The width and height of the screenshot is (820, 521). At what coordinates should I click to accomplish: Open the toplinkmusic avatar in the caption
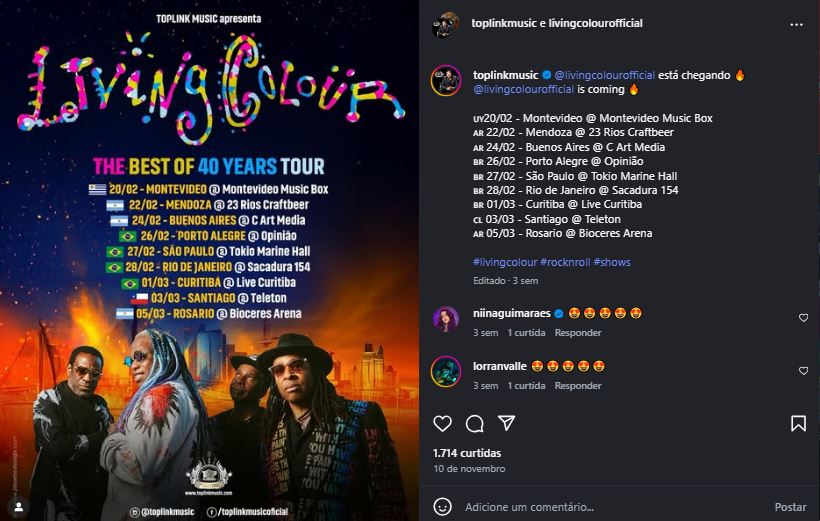click(x=446, y=81)
